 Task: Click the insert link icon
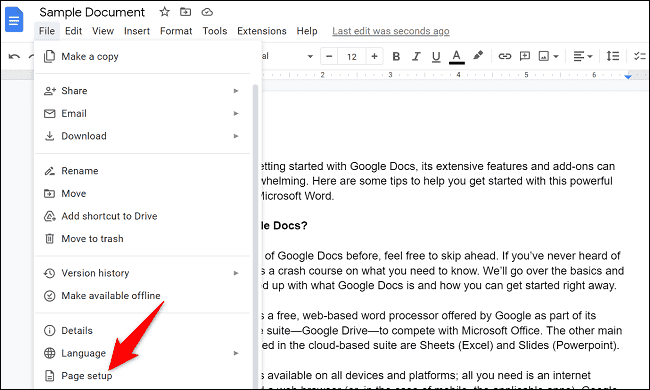[x=504, y=56]
